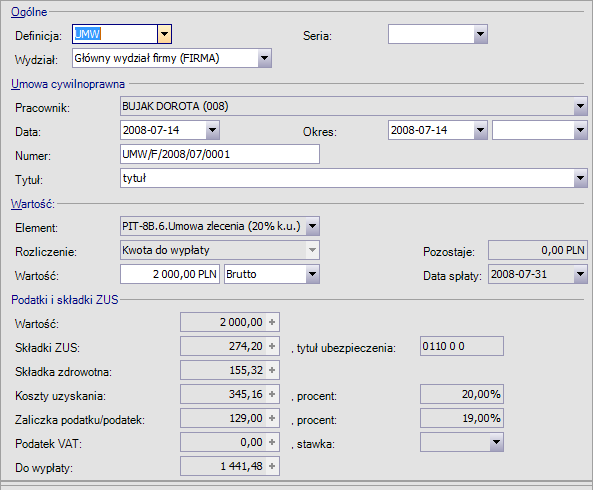593x490 pixels.
Task: Click the plus icon beside Składka zdrowotna value
Action: (x=272, y=370)
